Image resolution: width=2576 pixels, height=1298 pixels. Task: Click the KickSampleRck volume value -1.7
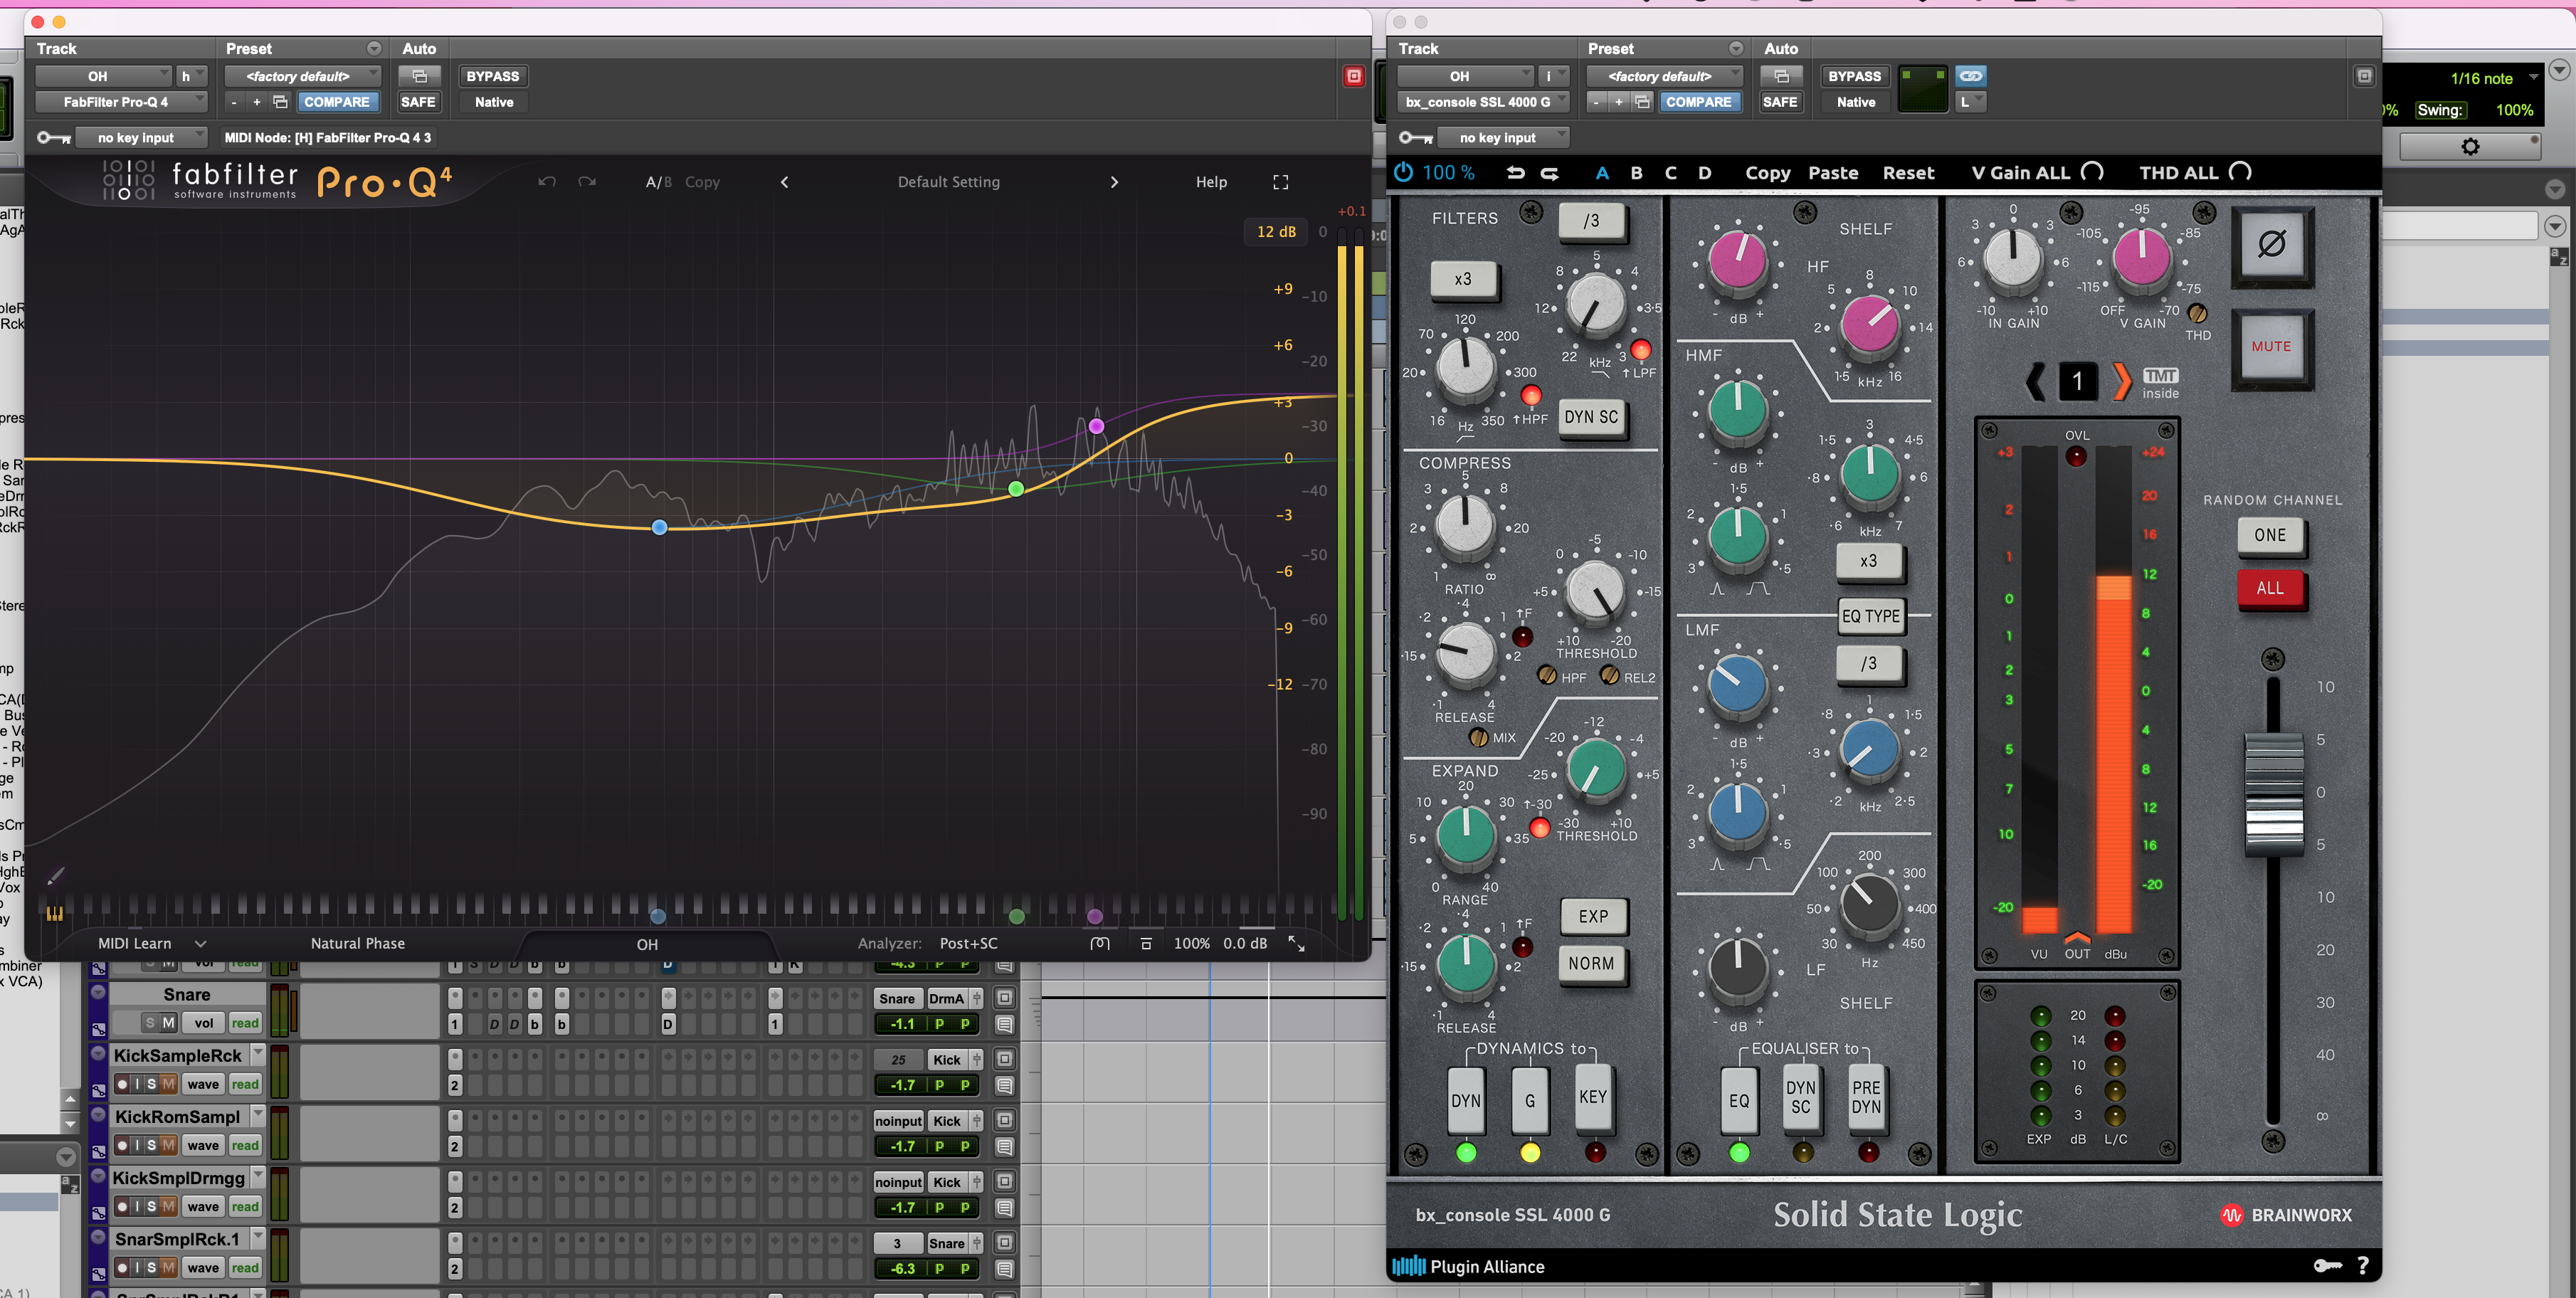coord(902,1084)
